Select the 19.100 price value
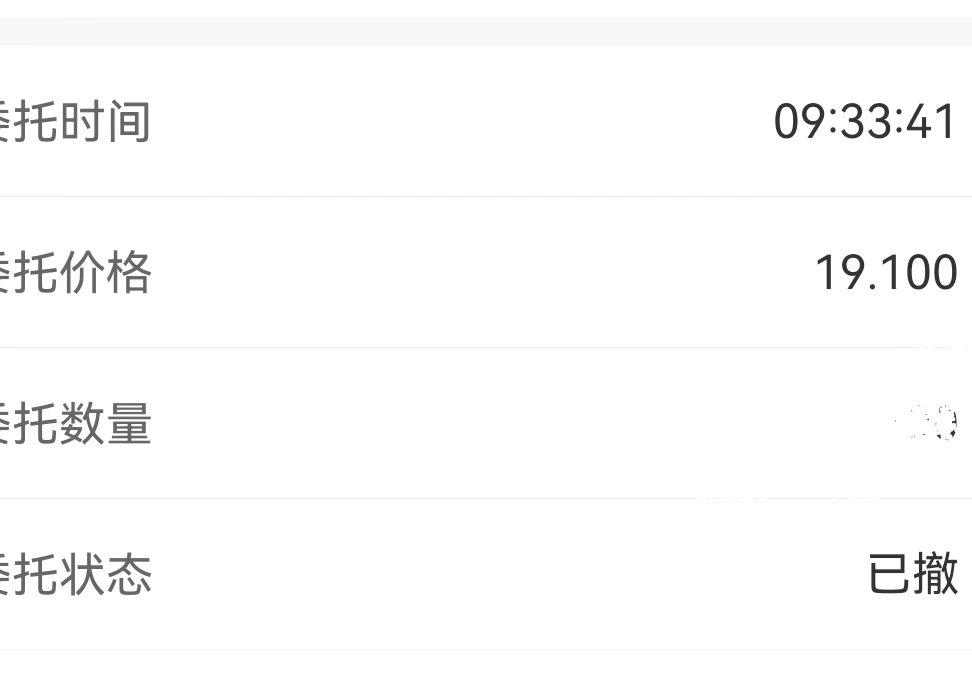The height and width of the screenshot is (687, 972). (x=886, y=273)
